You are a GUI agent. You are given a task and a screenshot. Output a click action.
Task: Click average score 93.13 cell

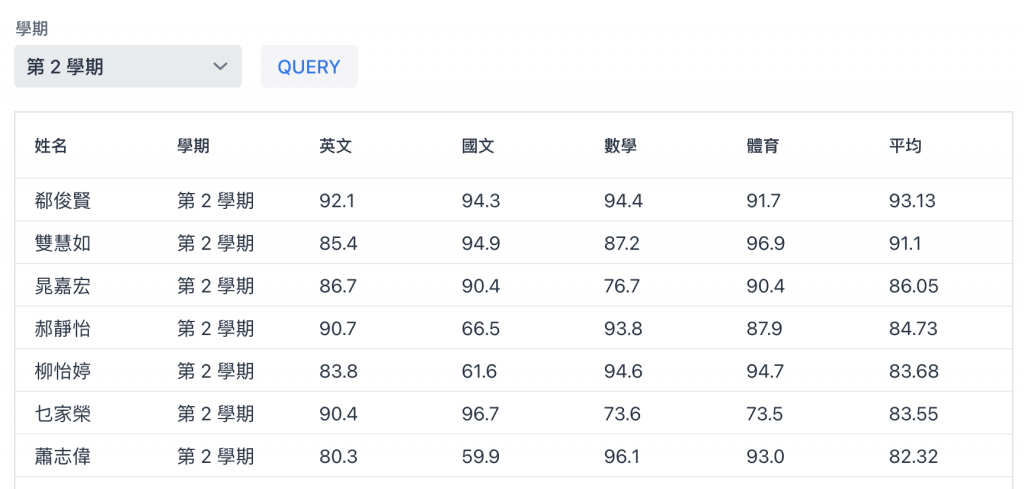pyautogui.click(x=912, y=200)
